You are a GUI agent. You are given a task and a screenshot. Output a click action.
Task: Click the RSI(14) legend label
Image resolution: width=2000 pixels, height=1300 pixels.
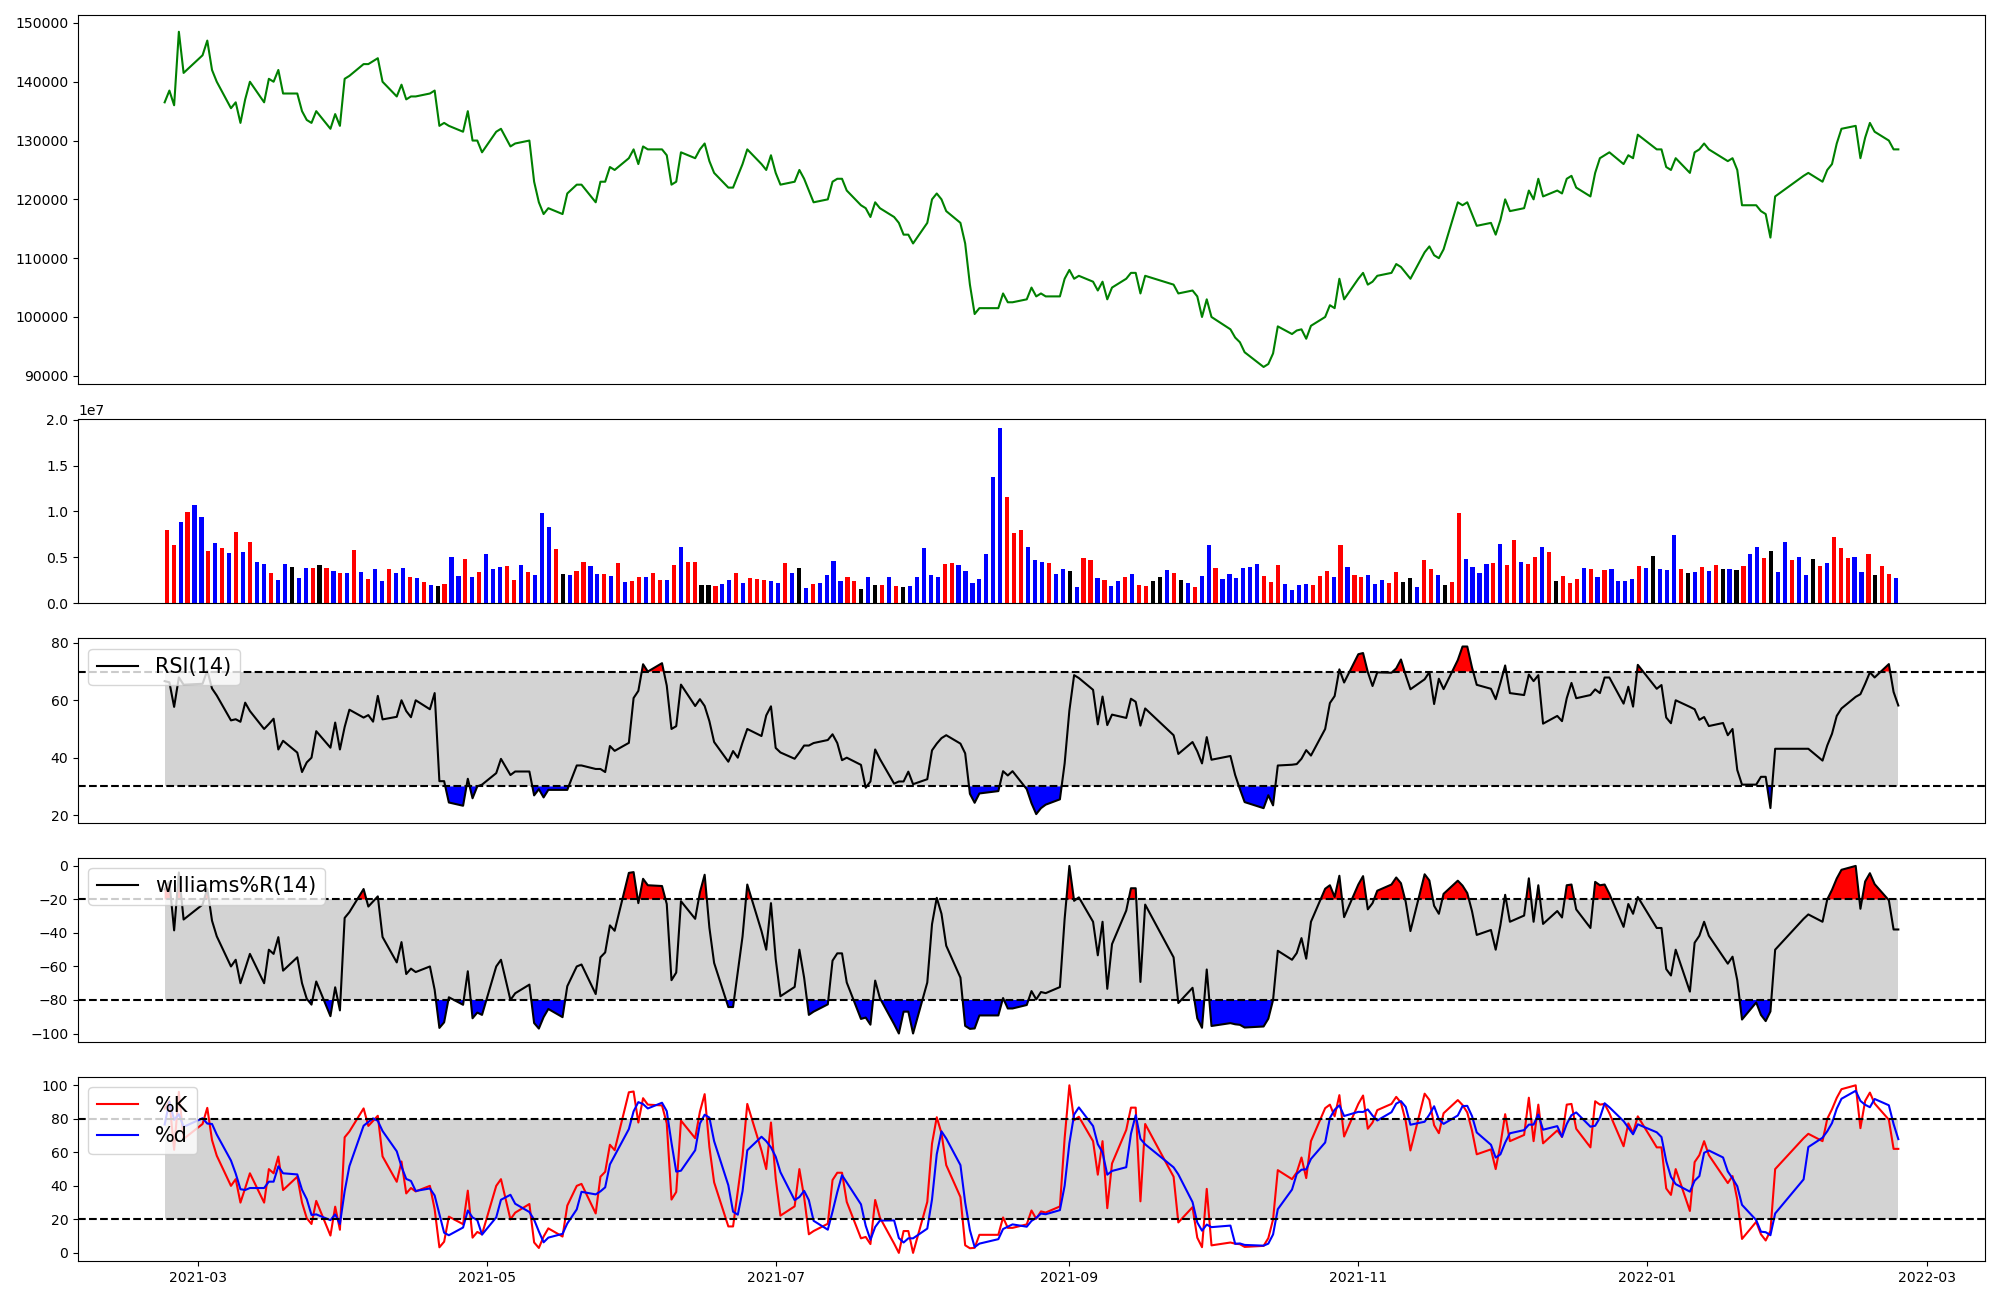pyautogui.click(x=192, y=666)
